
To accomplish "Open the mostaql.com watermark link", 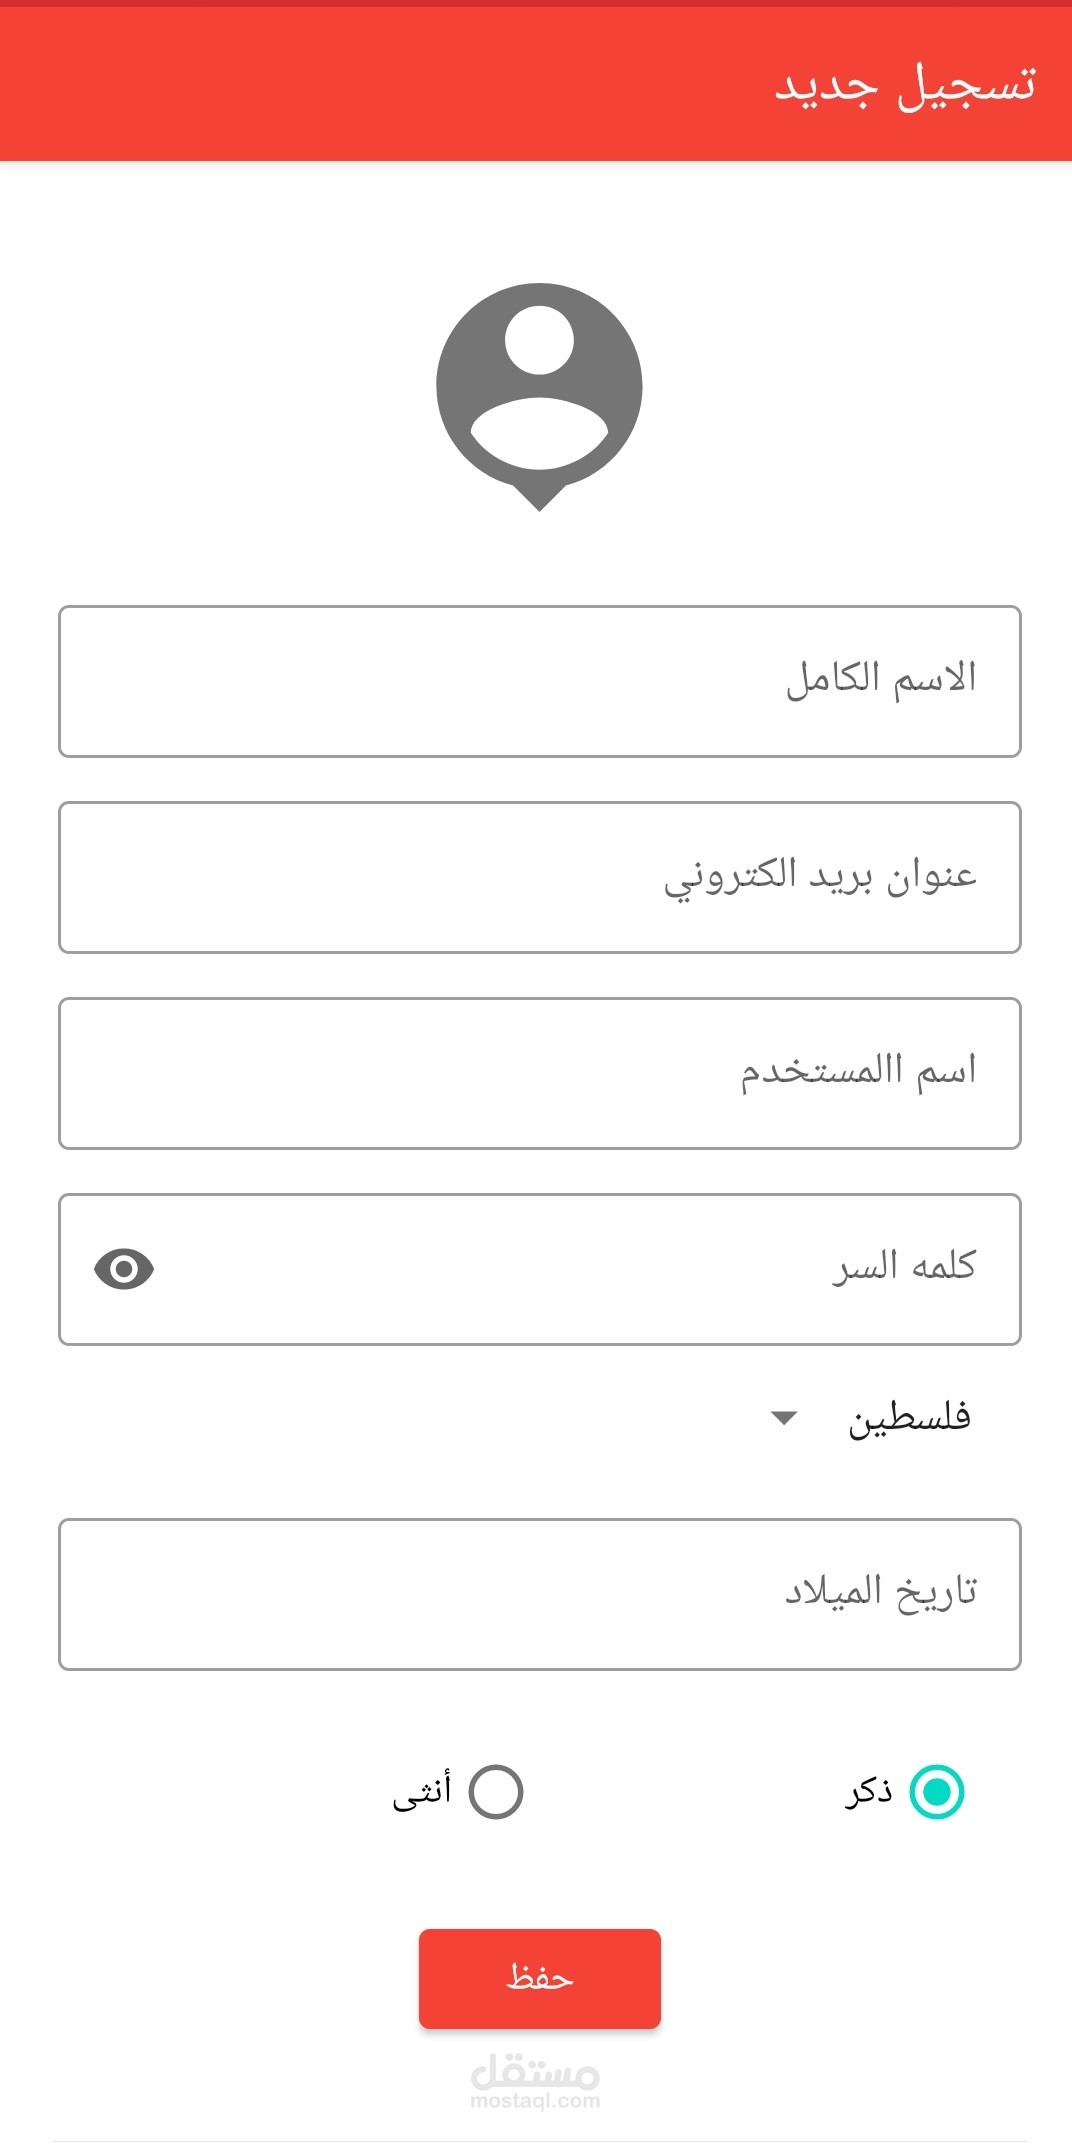I will pos(535,2101).
